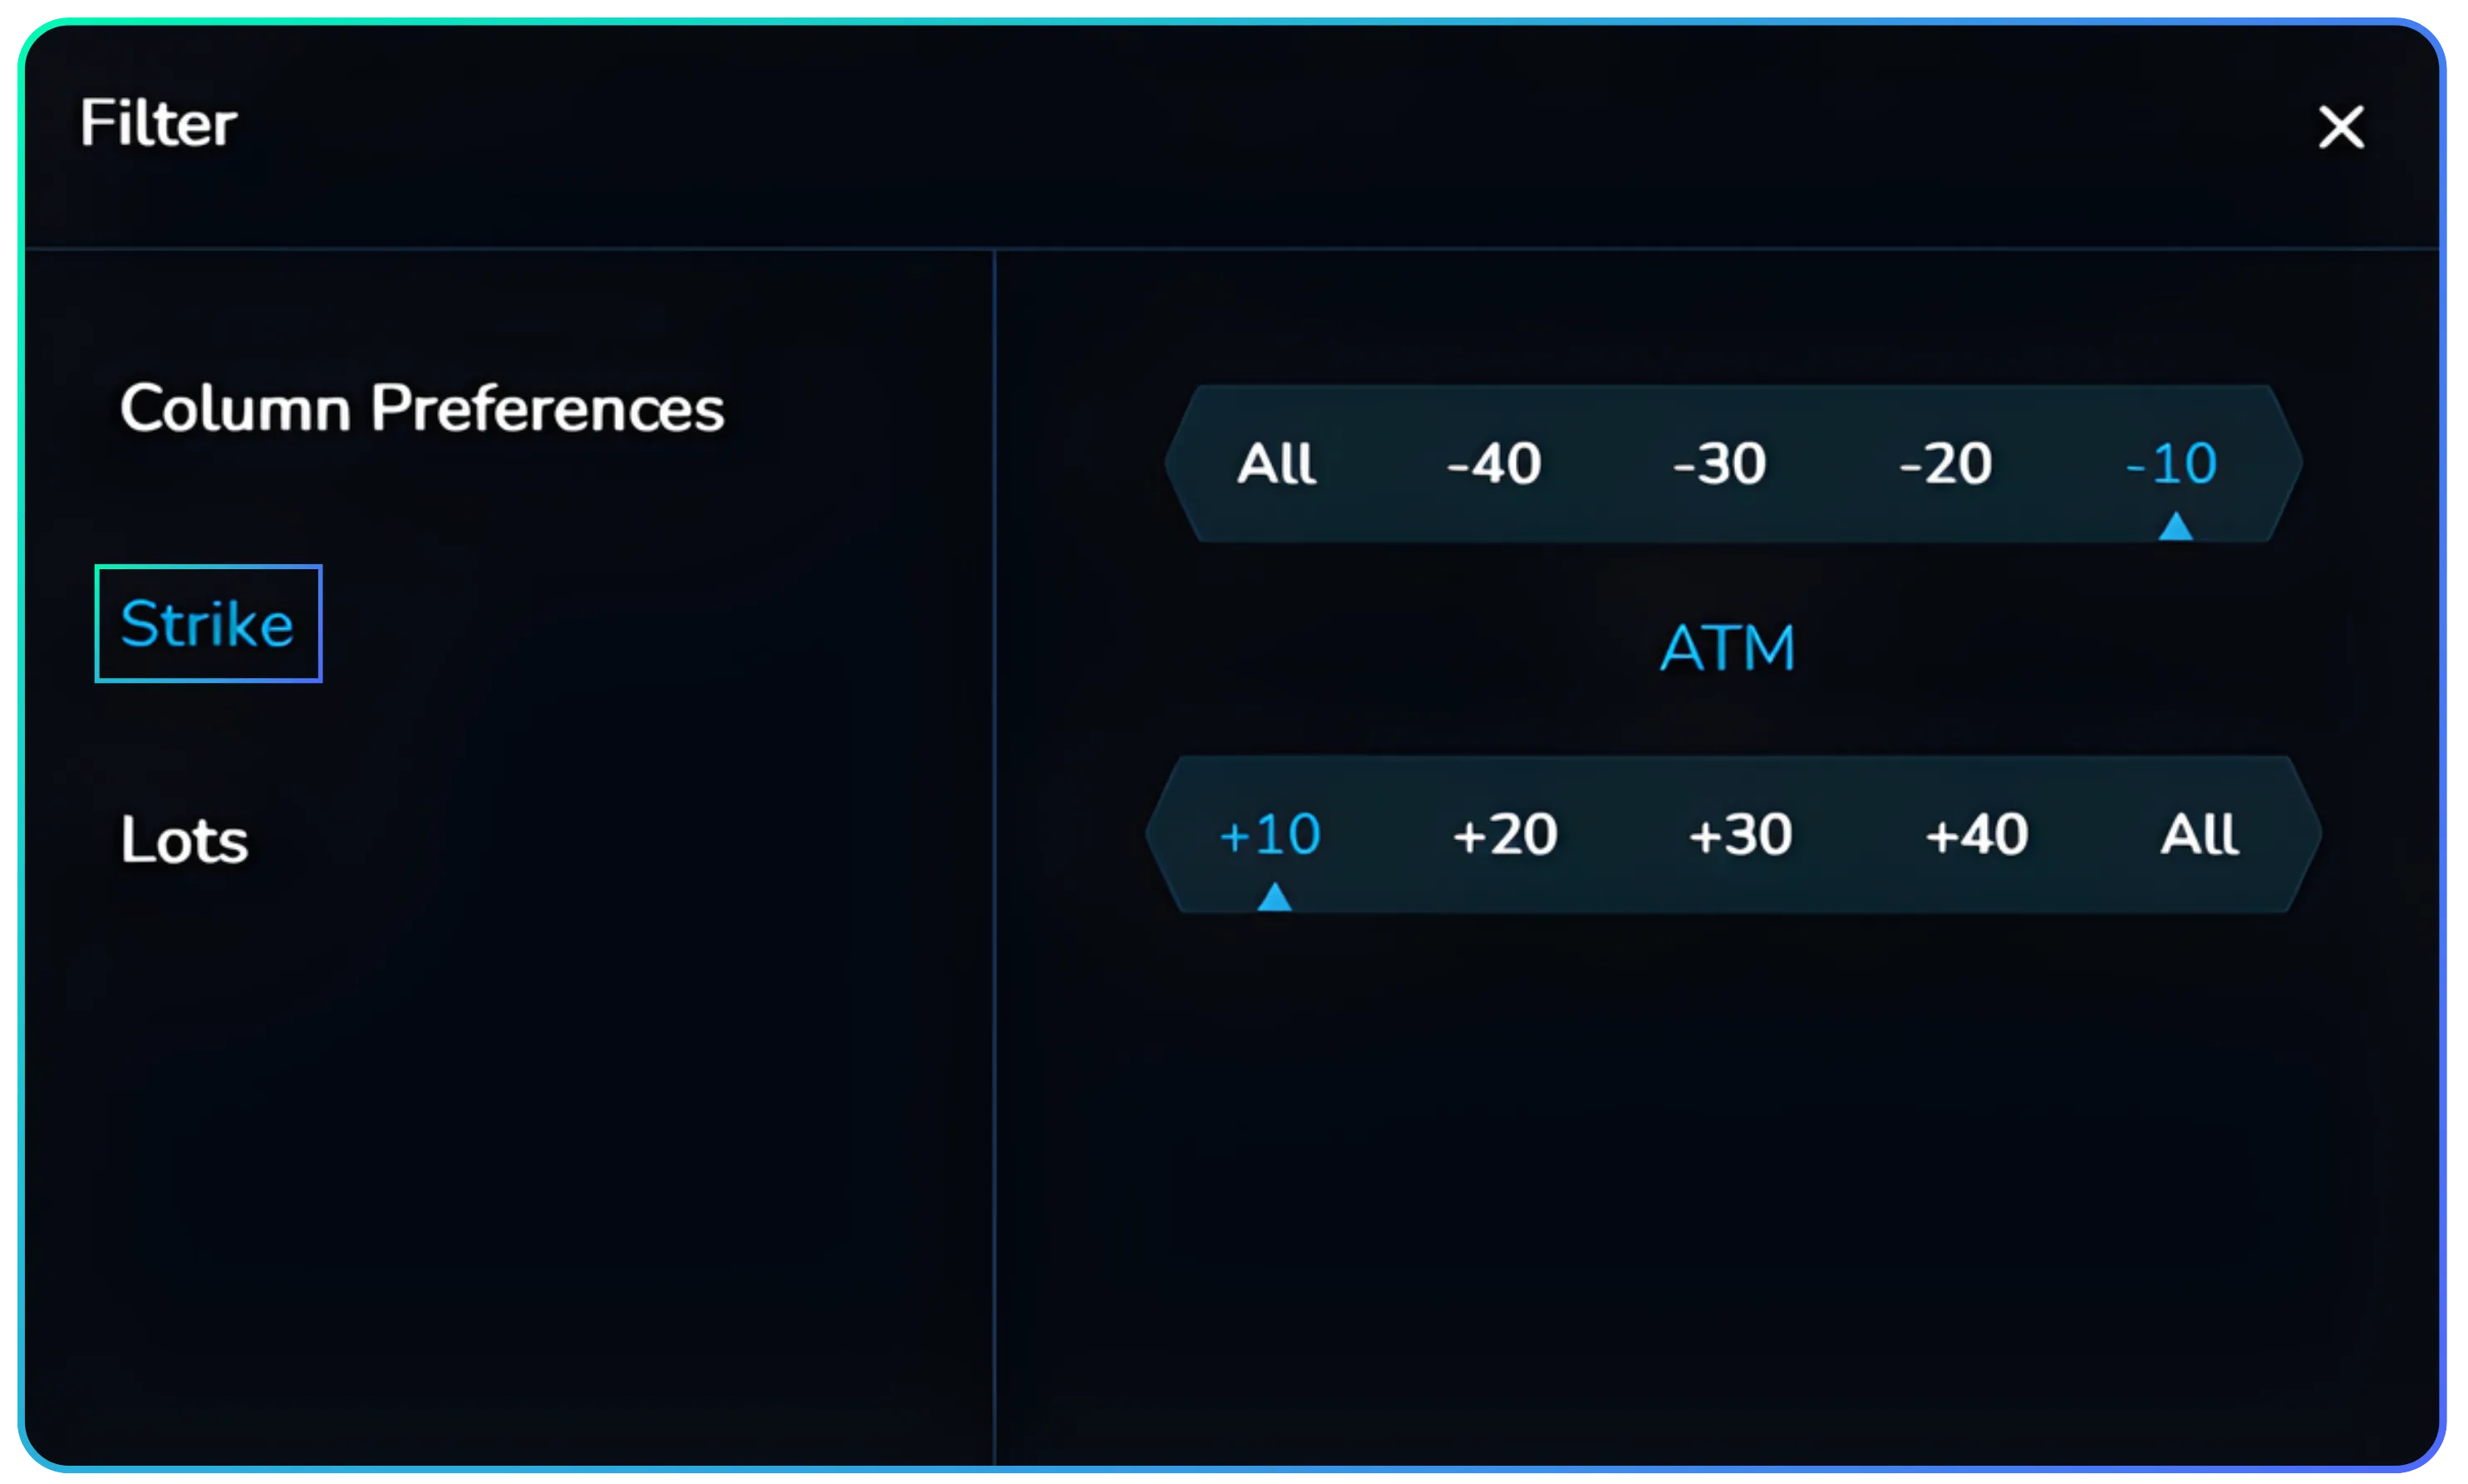Select All strikes above ATM
Image resolution: width=2468 pixels, height=1484 pixels.
[2199, 834]
